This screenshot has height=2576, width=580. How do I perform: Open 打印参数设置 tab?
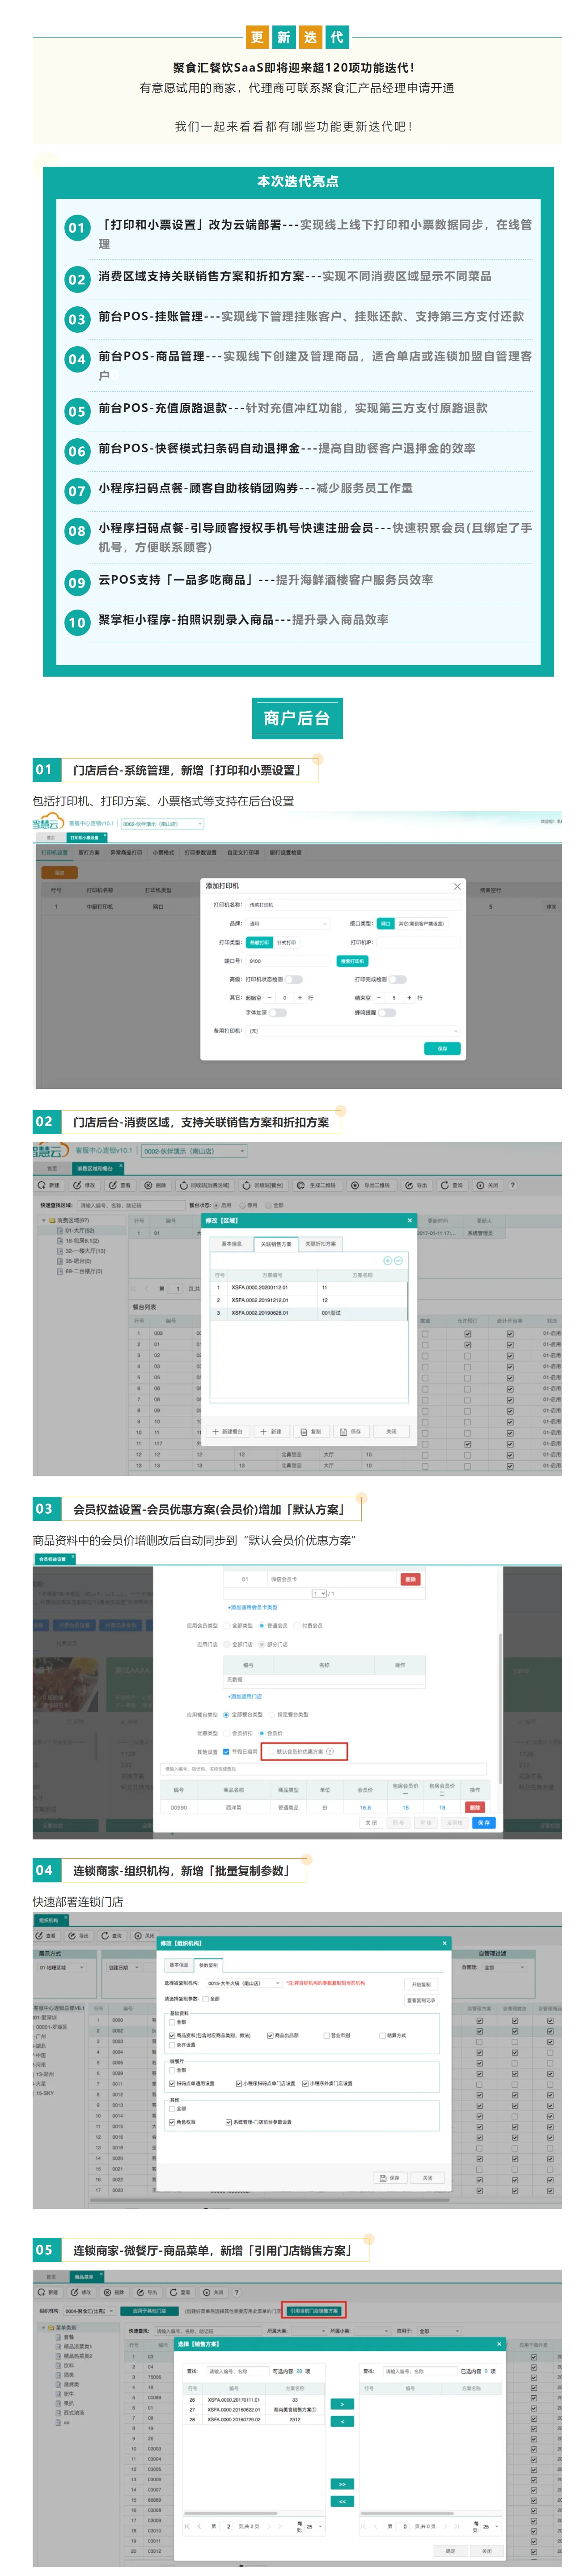[200, 853]
